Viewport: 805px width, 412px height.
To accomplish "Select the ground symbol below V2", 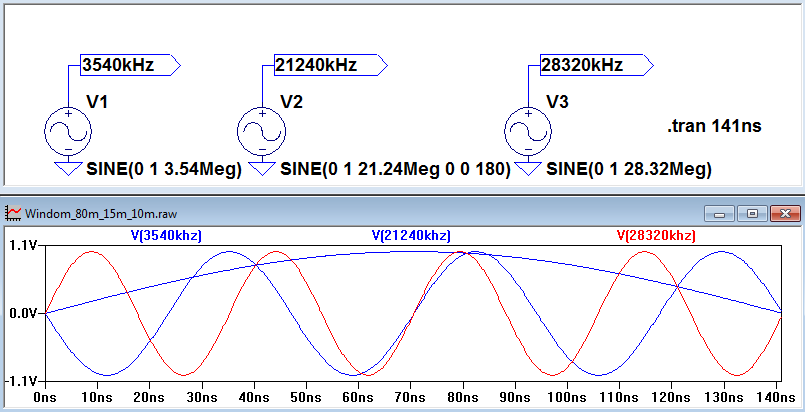I will click(262, 167).
